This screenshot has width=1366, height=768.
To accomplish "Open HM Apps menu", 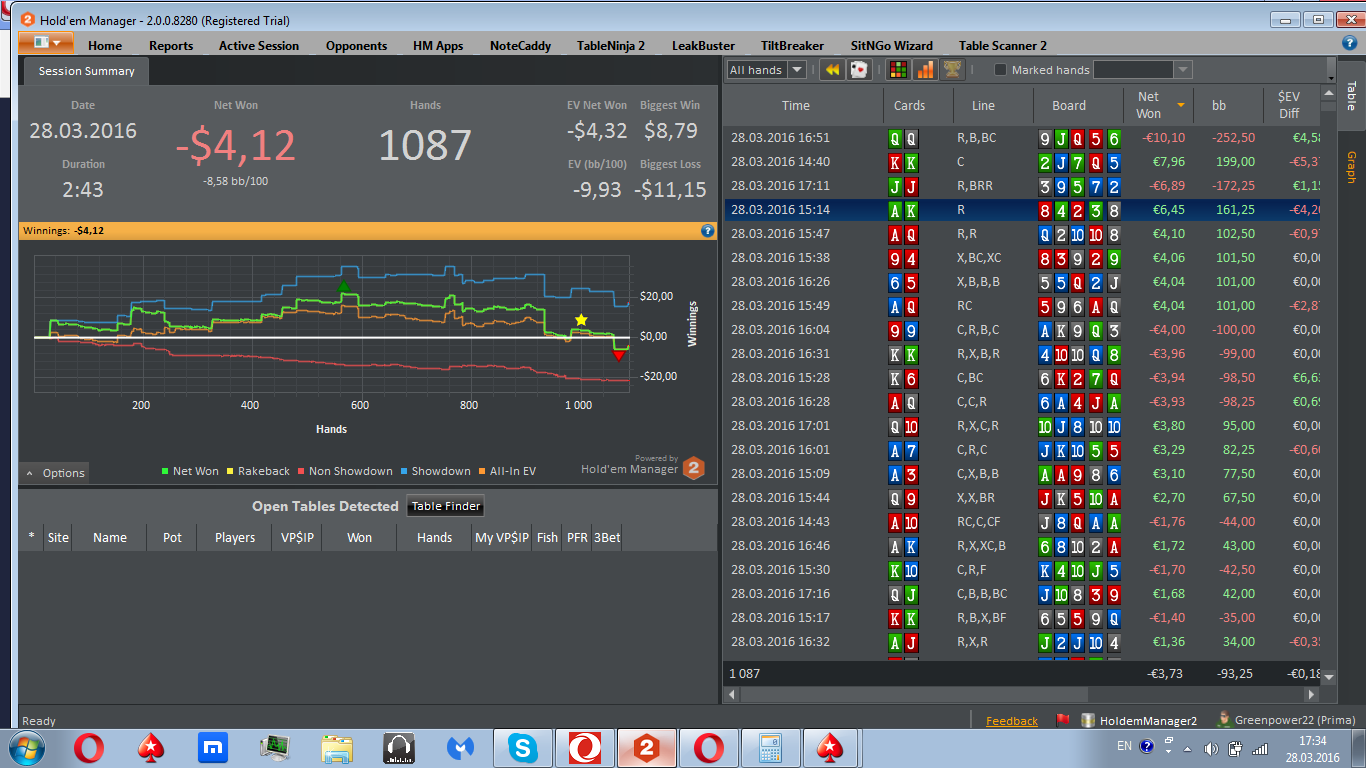I will tap(438, 45).
